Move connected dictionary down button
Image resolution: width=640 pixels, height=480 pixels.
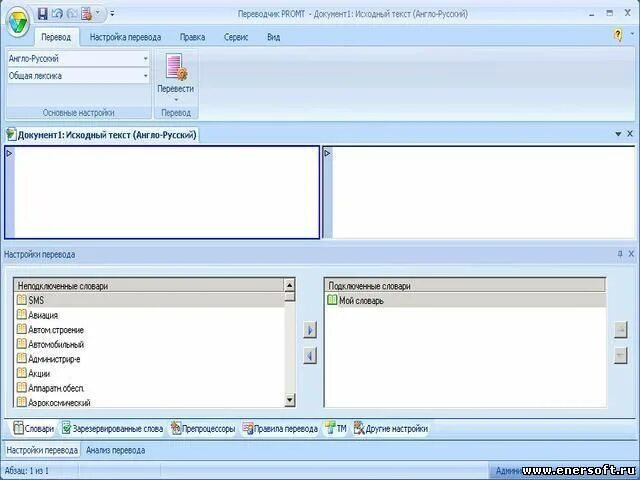620,356
